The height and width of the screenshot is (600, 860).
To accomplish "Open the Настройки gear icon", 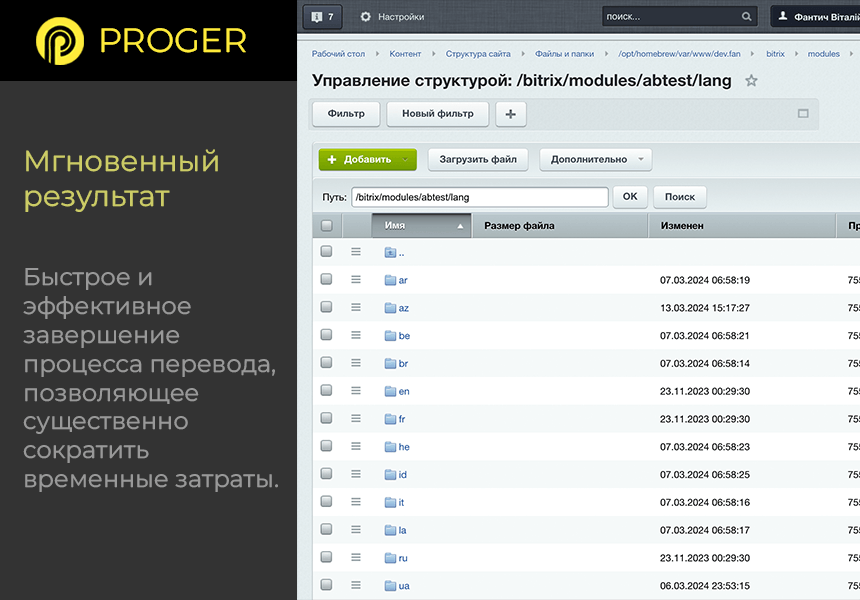I will (365, 16).
